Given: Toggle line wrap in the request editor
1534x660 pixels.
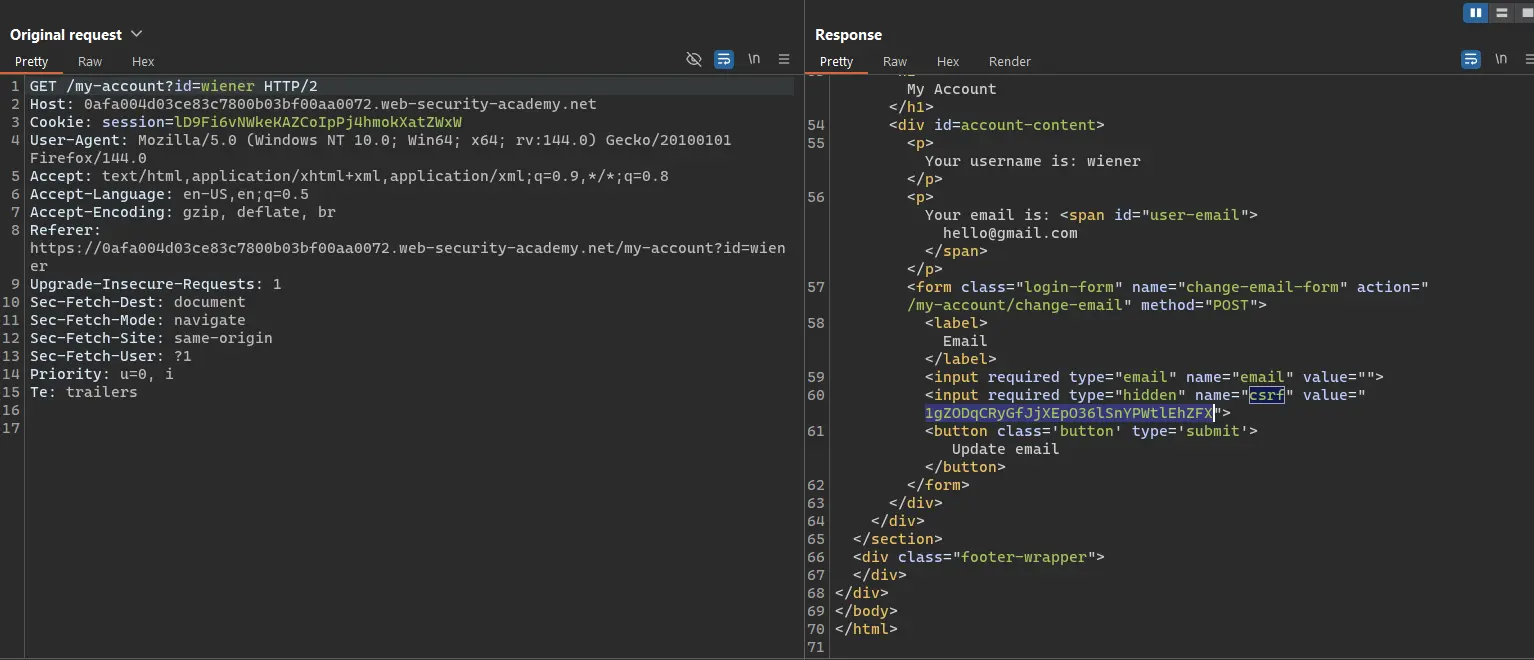Looking at the screenshot, I should tap(724, 60).
